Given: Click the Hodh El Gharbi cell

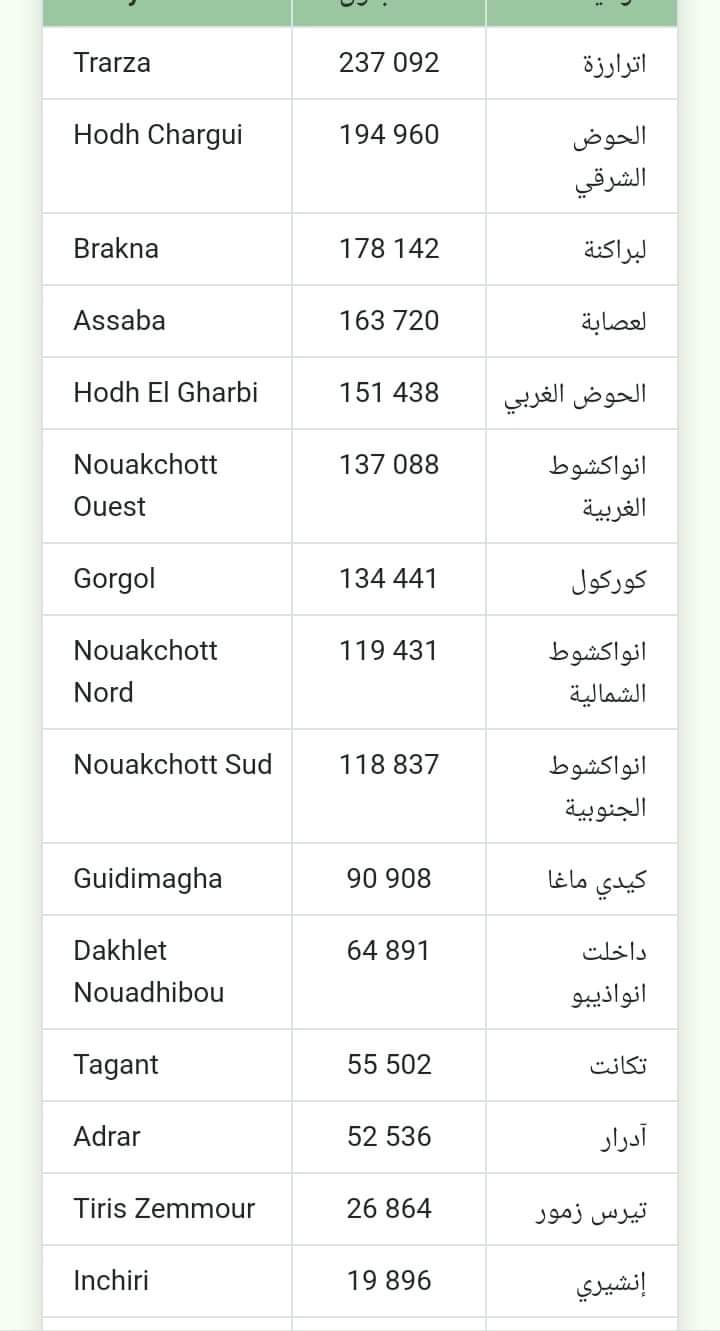Looking at the screenshot, I should [x=165, y=393].
